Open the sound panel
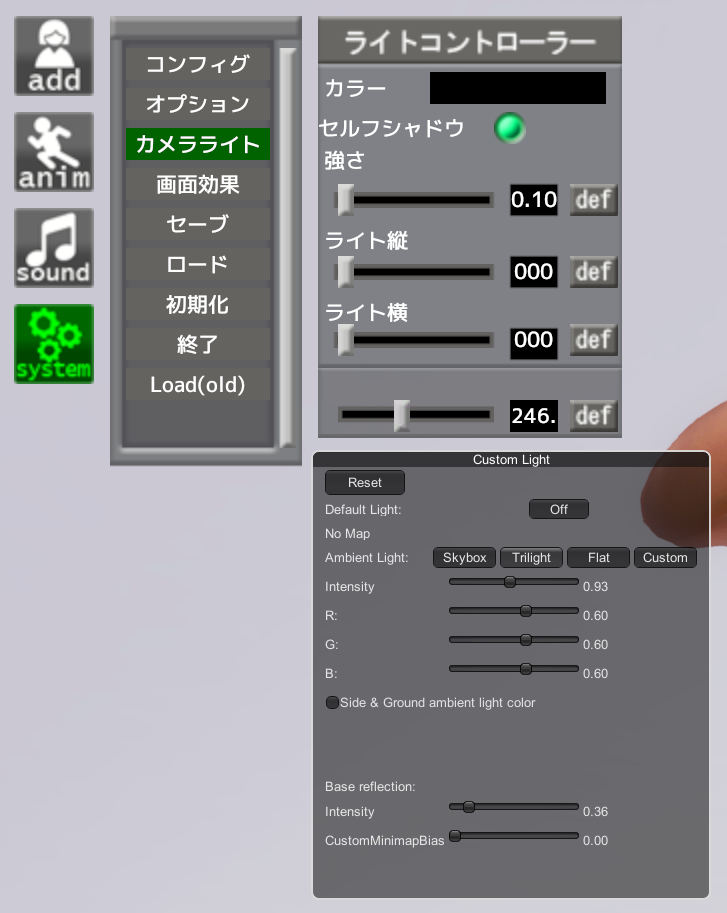727x913 pixels. click(x=54, y=248)
